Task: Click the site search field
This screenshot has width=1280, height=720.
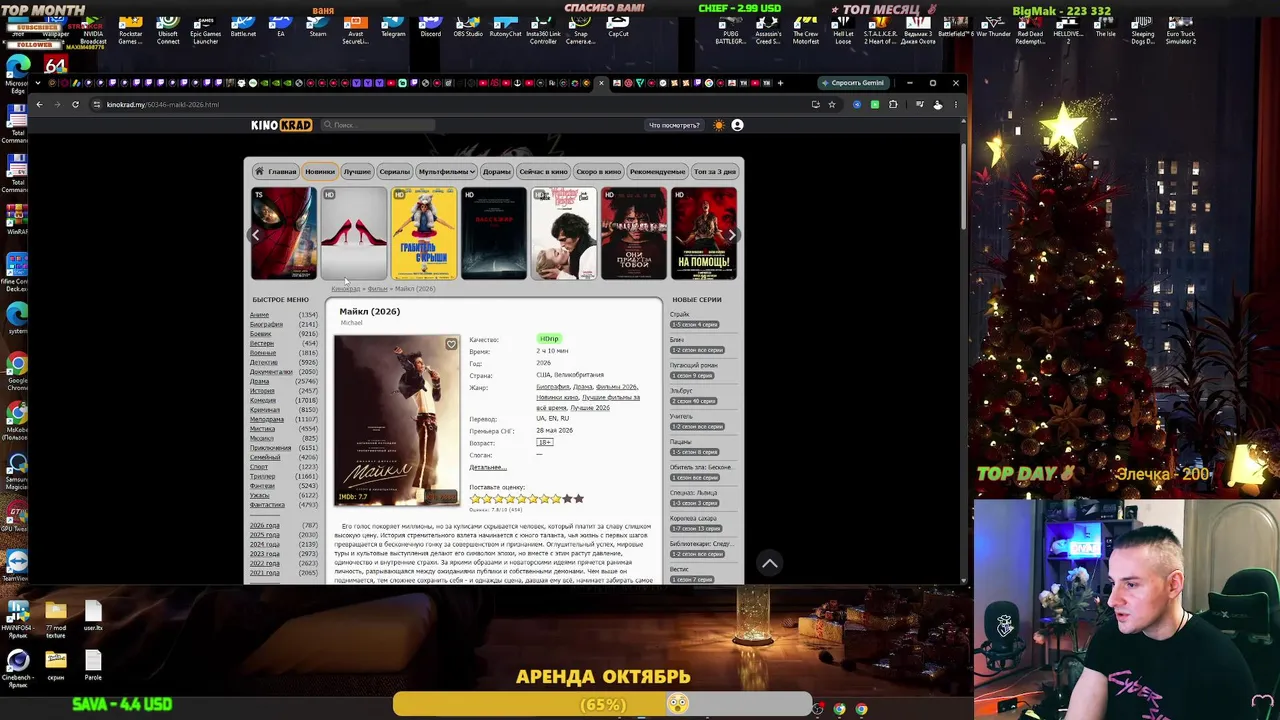Action: pos(380,125)
